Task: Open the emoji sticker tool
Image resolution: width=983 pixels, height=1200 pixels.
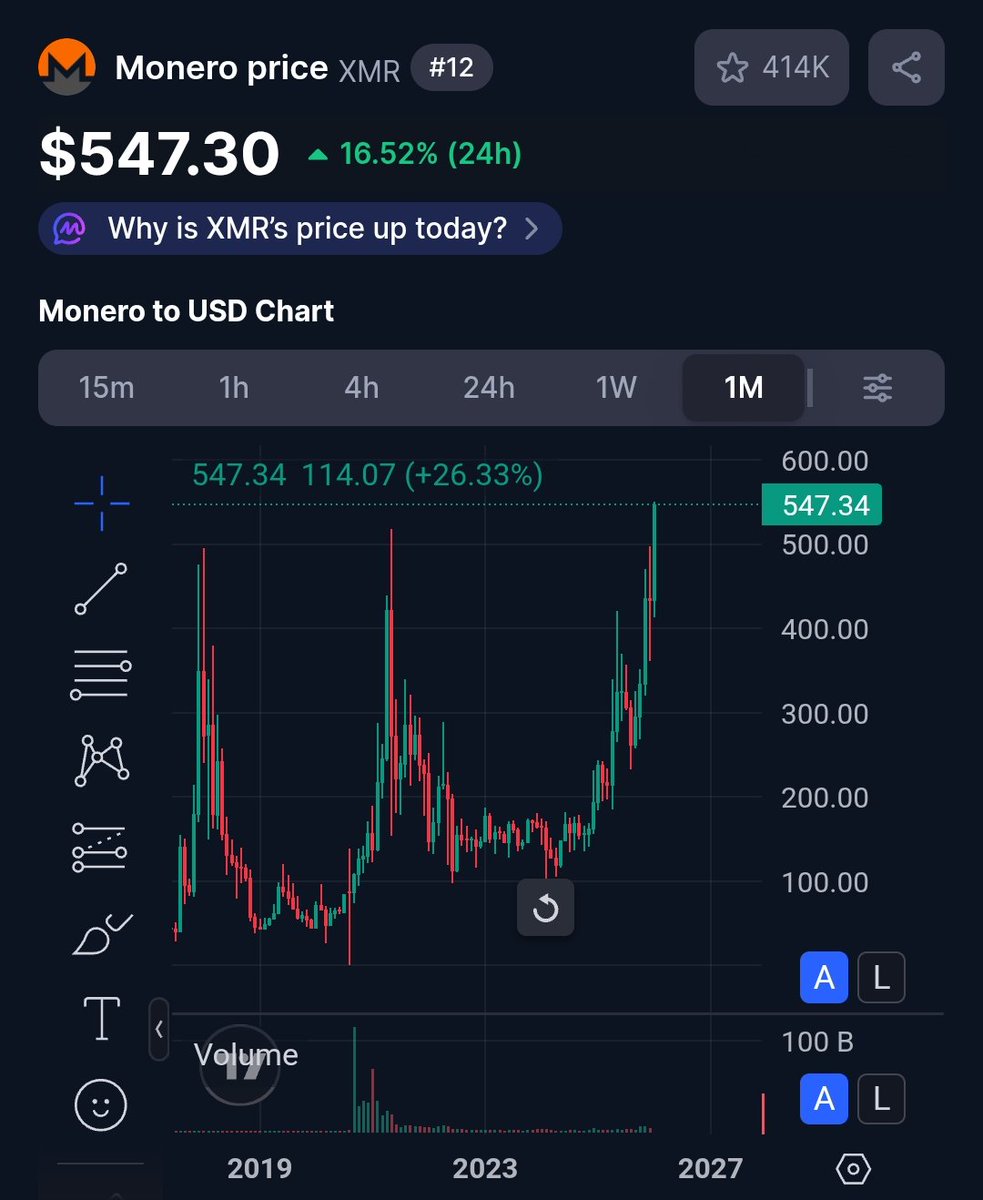Action: [x=100, y=1105]
